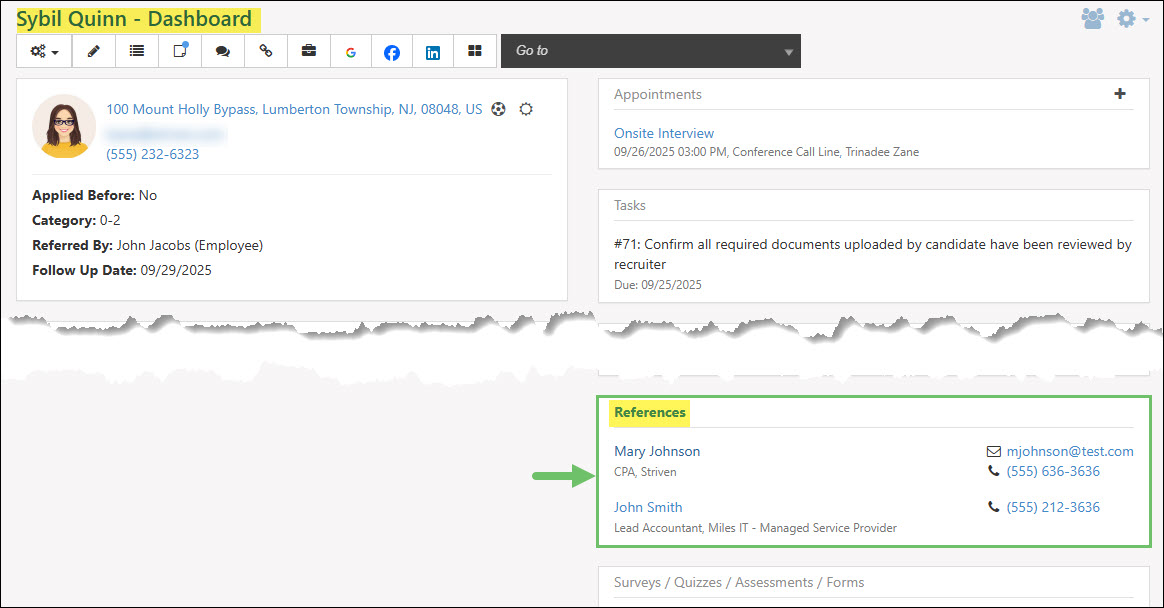The height and width of the screenshot is (608, 1164).
Task: Click the notes icon with blue dot
Action: click(180, 51)
